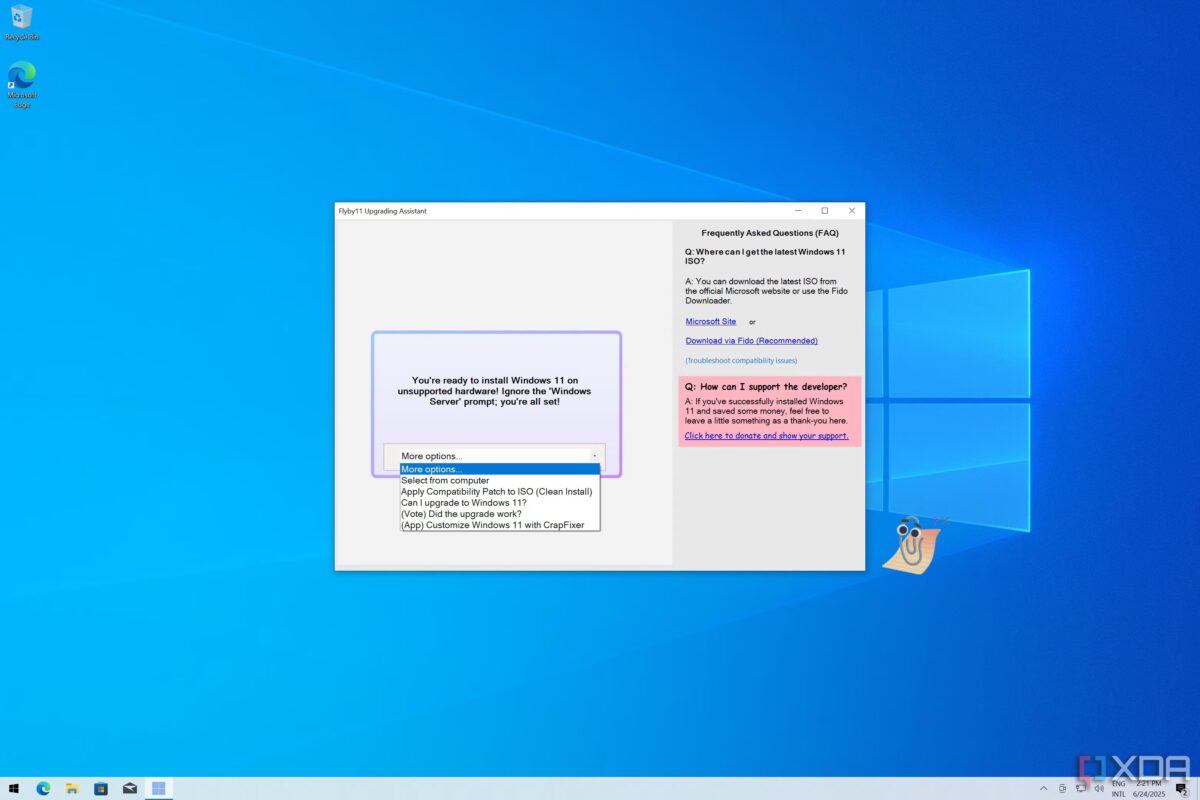
Task: Open the Recycle Bin desktop icon
Action: click(21, 18)
